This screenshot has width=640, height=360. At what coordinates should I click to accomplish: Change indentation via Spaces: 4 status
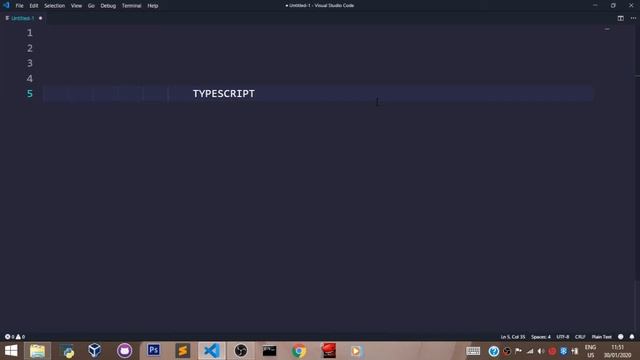click(x=540, y=337)
